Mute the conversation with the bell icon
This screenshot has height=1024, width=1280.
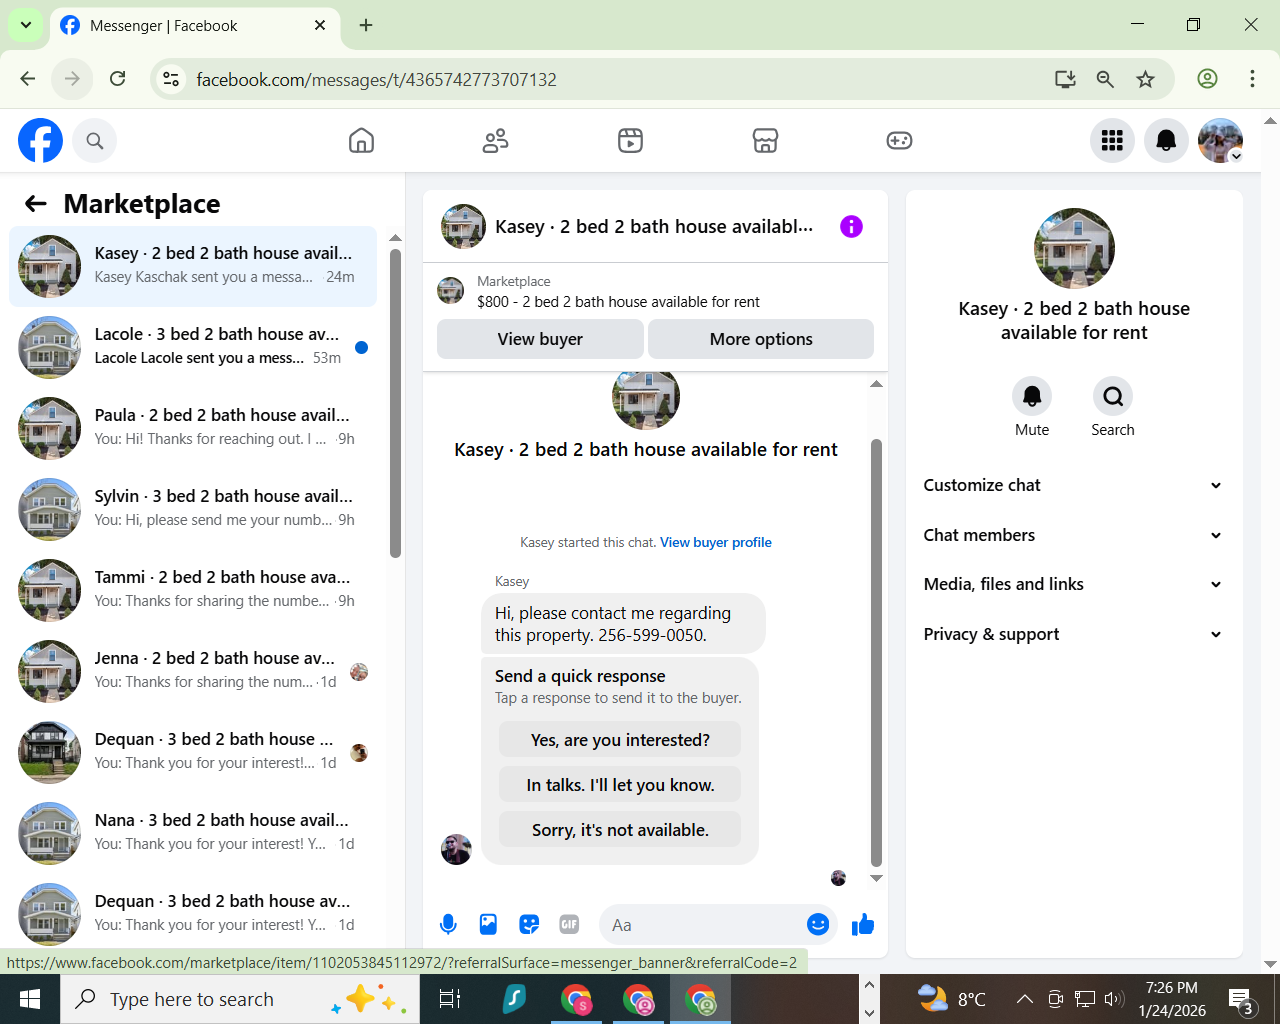pyautogui.click(x=1032, y=397)
